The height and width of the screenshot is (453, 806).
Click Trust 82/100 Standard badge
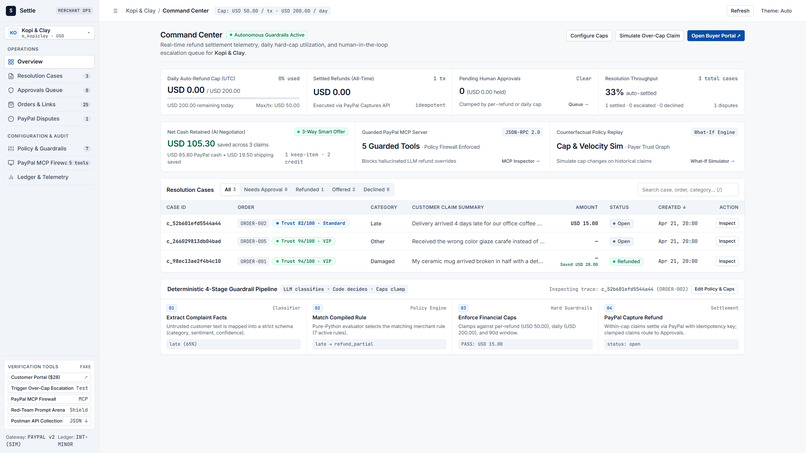click(310, 224)
